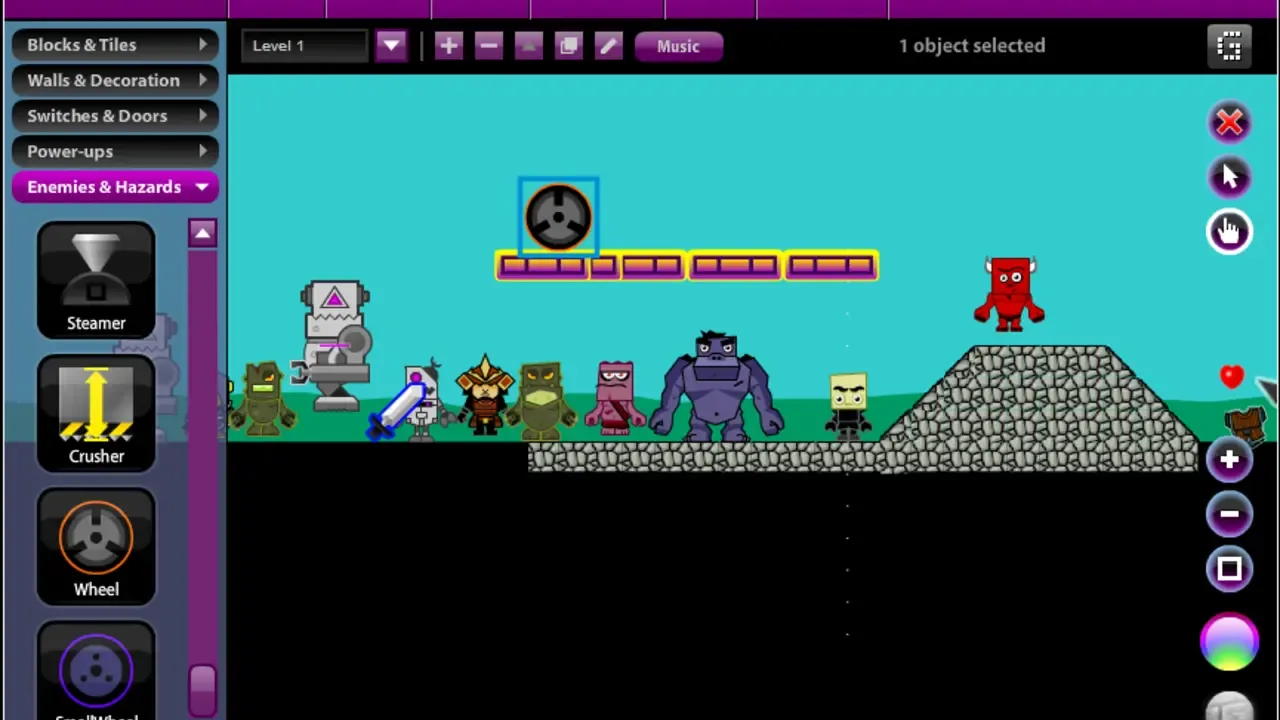
Task: Open the level selector dropdown arrow
Action: [391, 46]
